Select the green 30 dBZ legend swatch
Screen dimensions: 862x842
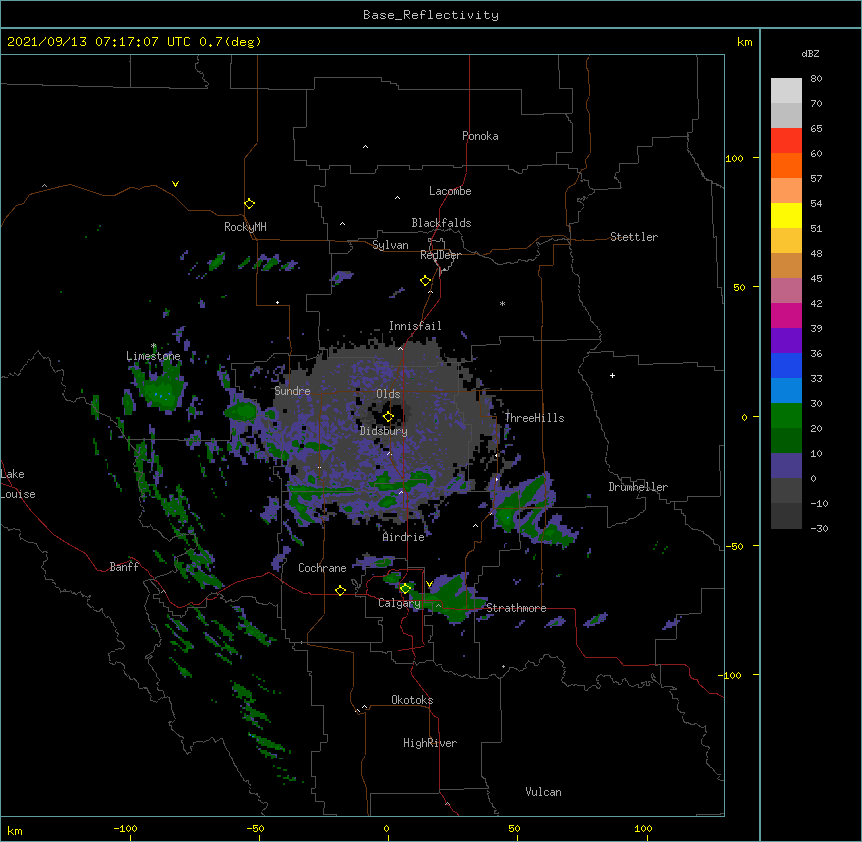click(786, 416)
